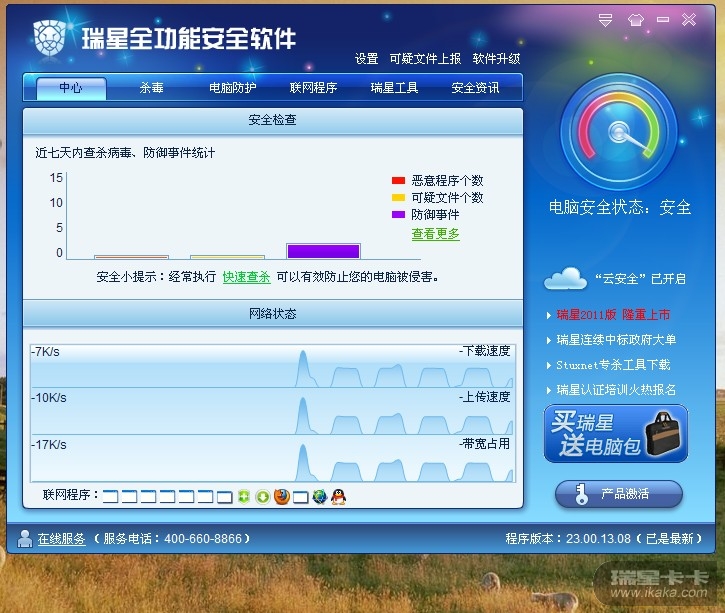This screenshot has width=725, height=613.
Task: Select the Firefox icon in network programs
Action: tap(282, 497)
